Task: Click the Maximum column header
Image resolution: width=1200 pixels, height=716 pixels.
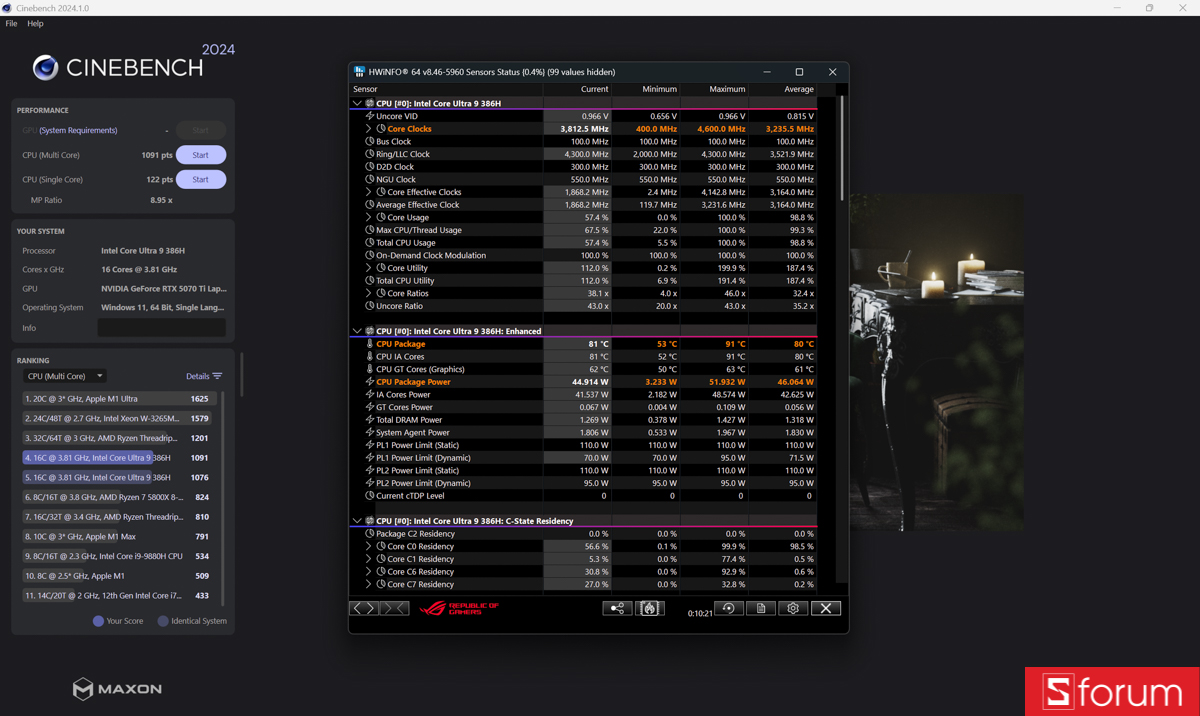Action: tap(714, 89)
